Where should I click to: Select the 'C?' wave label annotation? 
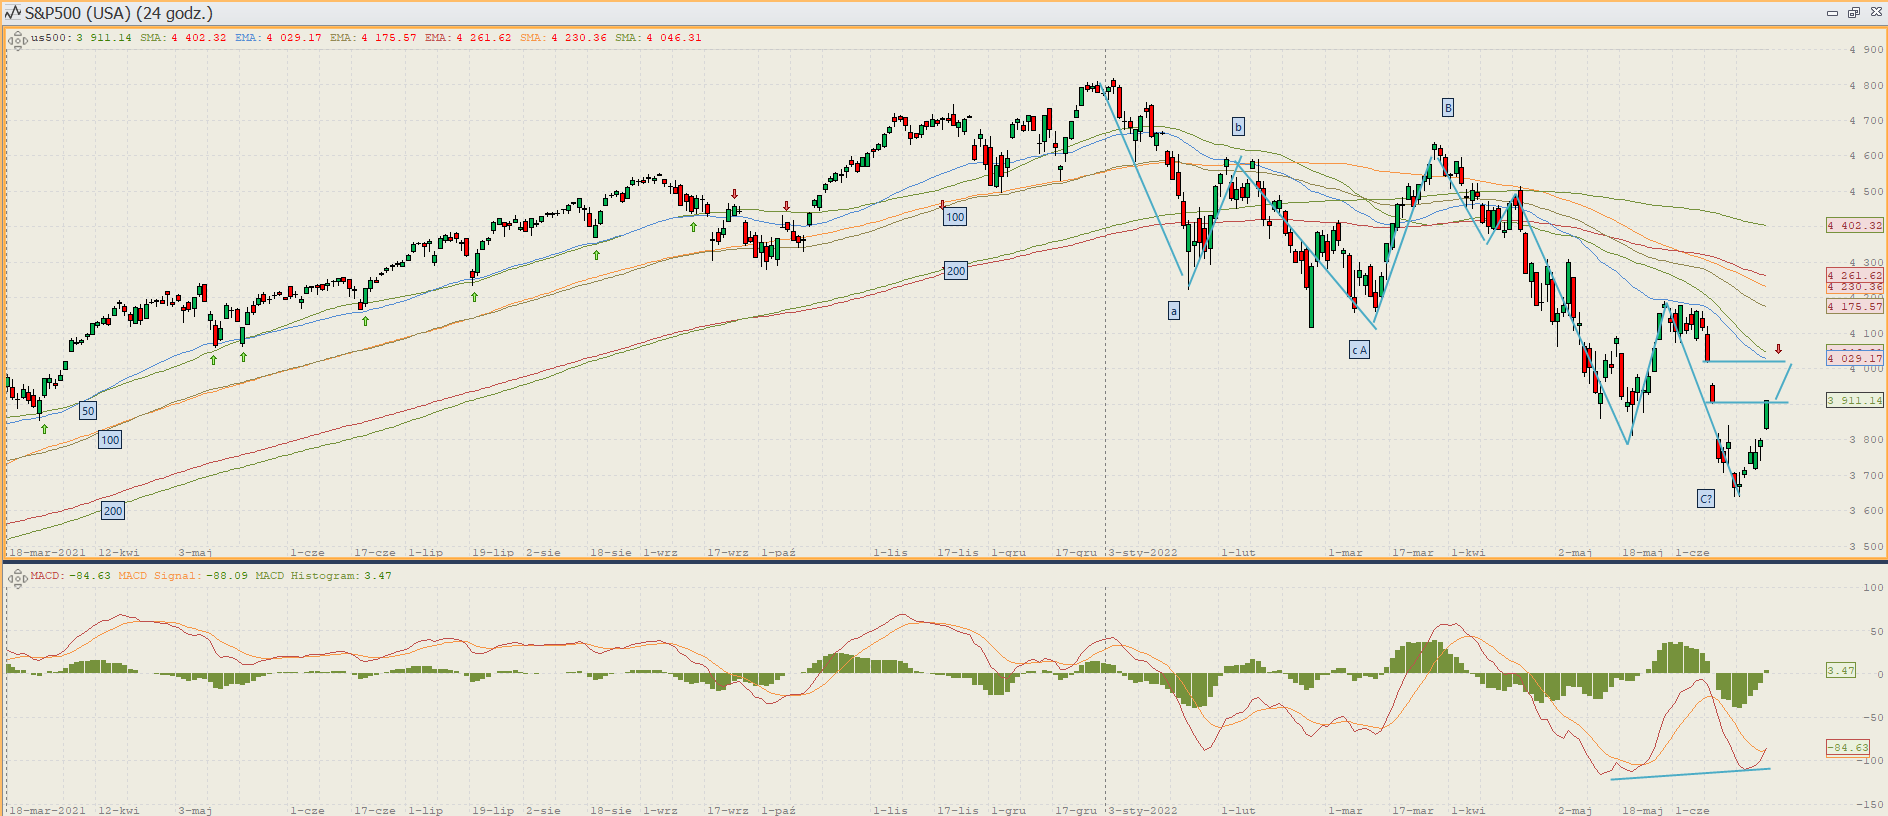click(x=1706, y=498)
